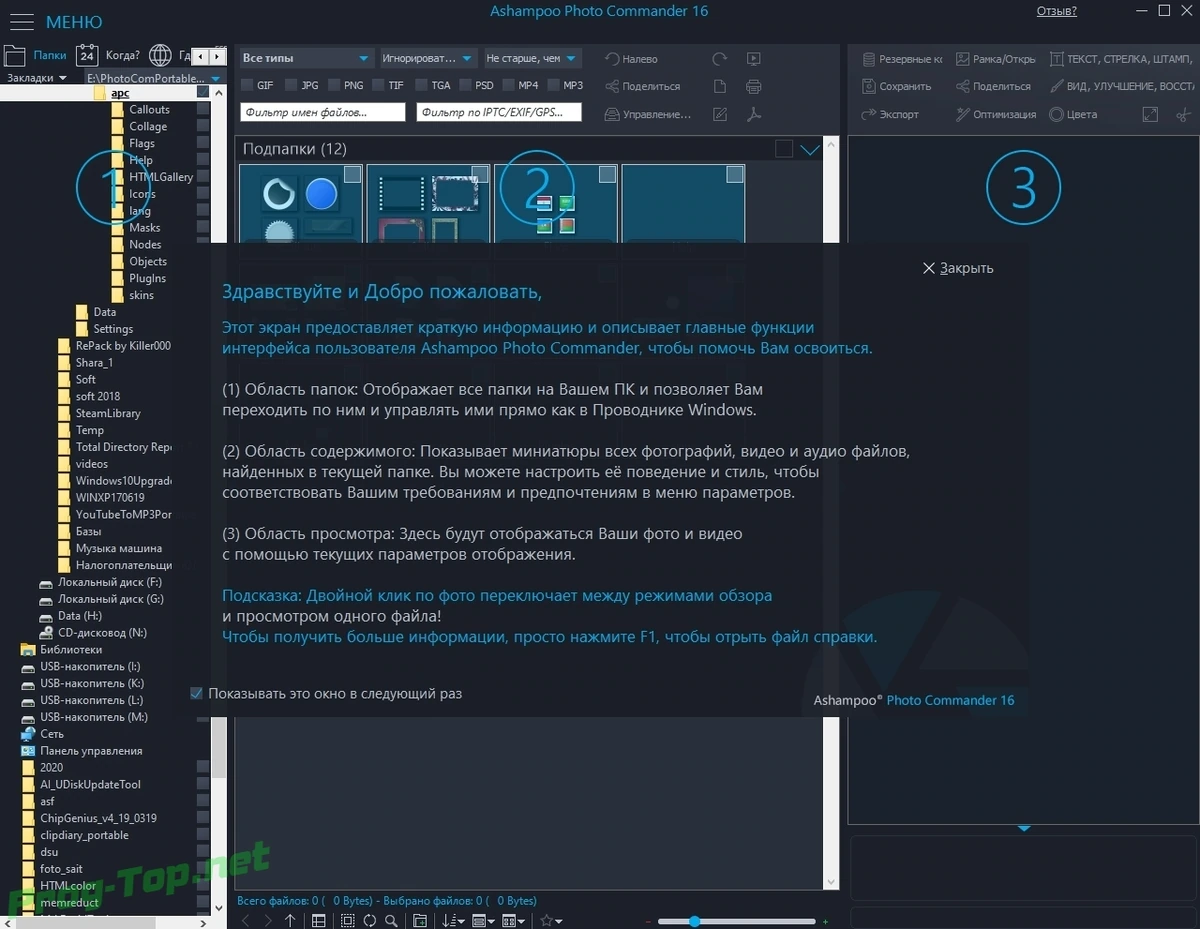Click the new folder plus icon
The height and width of the screenshot is (929, 1200).
tap(420, 920)
